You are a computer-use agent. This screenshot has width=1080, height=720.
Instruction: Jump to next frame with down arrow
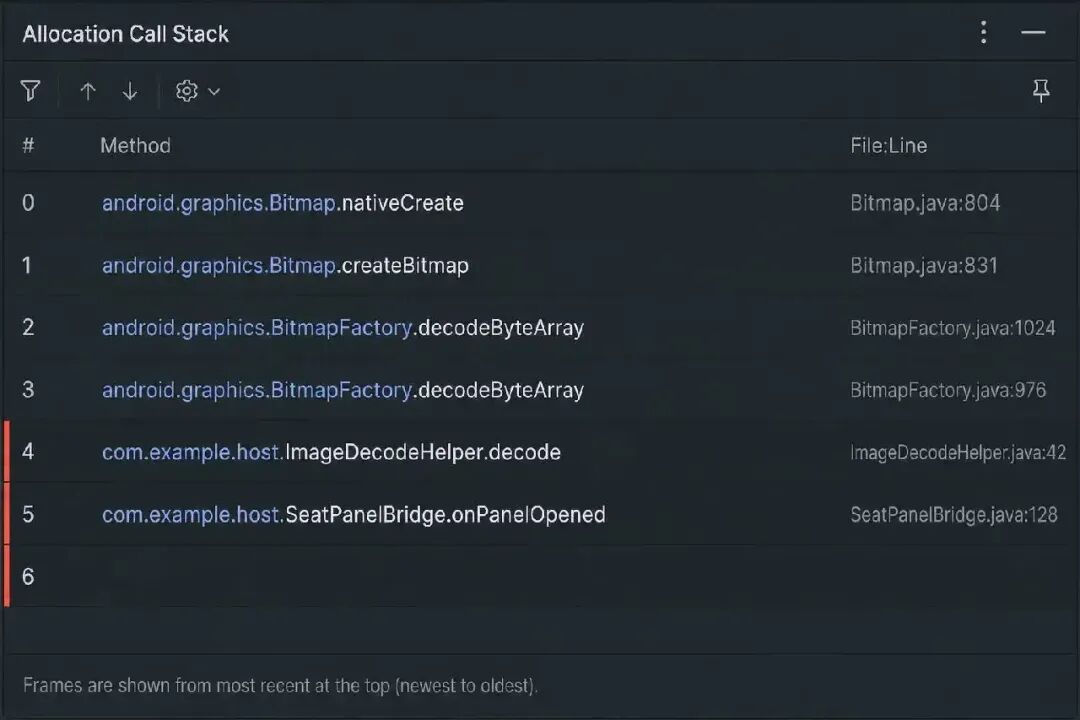129,91
